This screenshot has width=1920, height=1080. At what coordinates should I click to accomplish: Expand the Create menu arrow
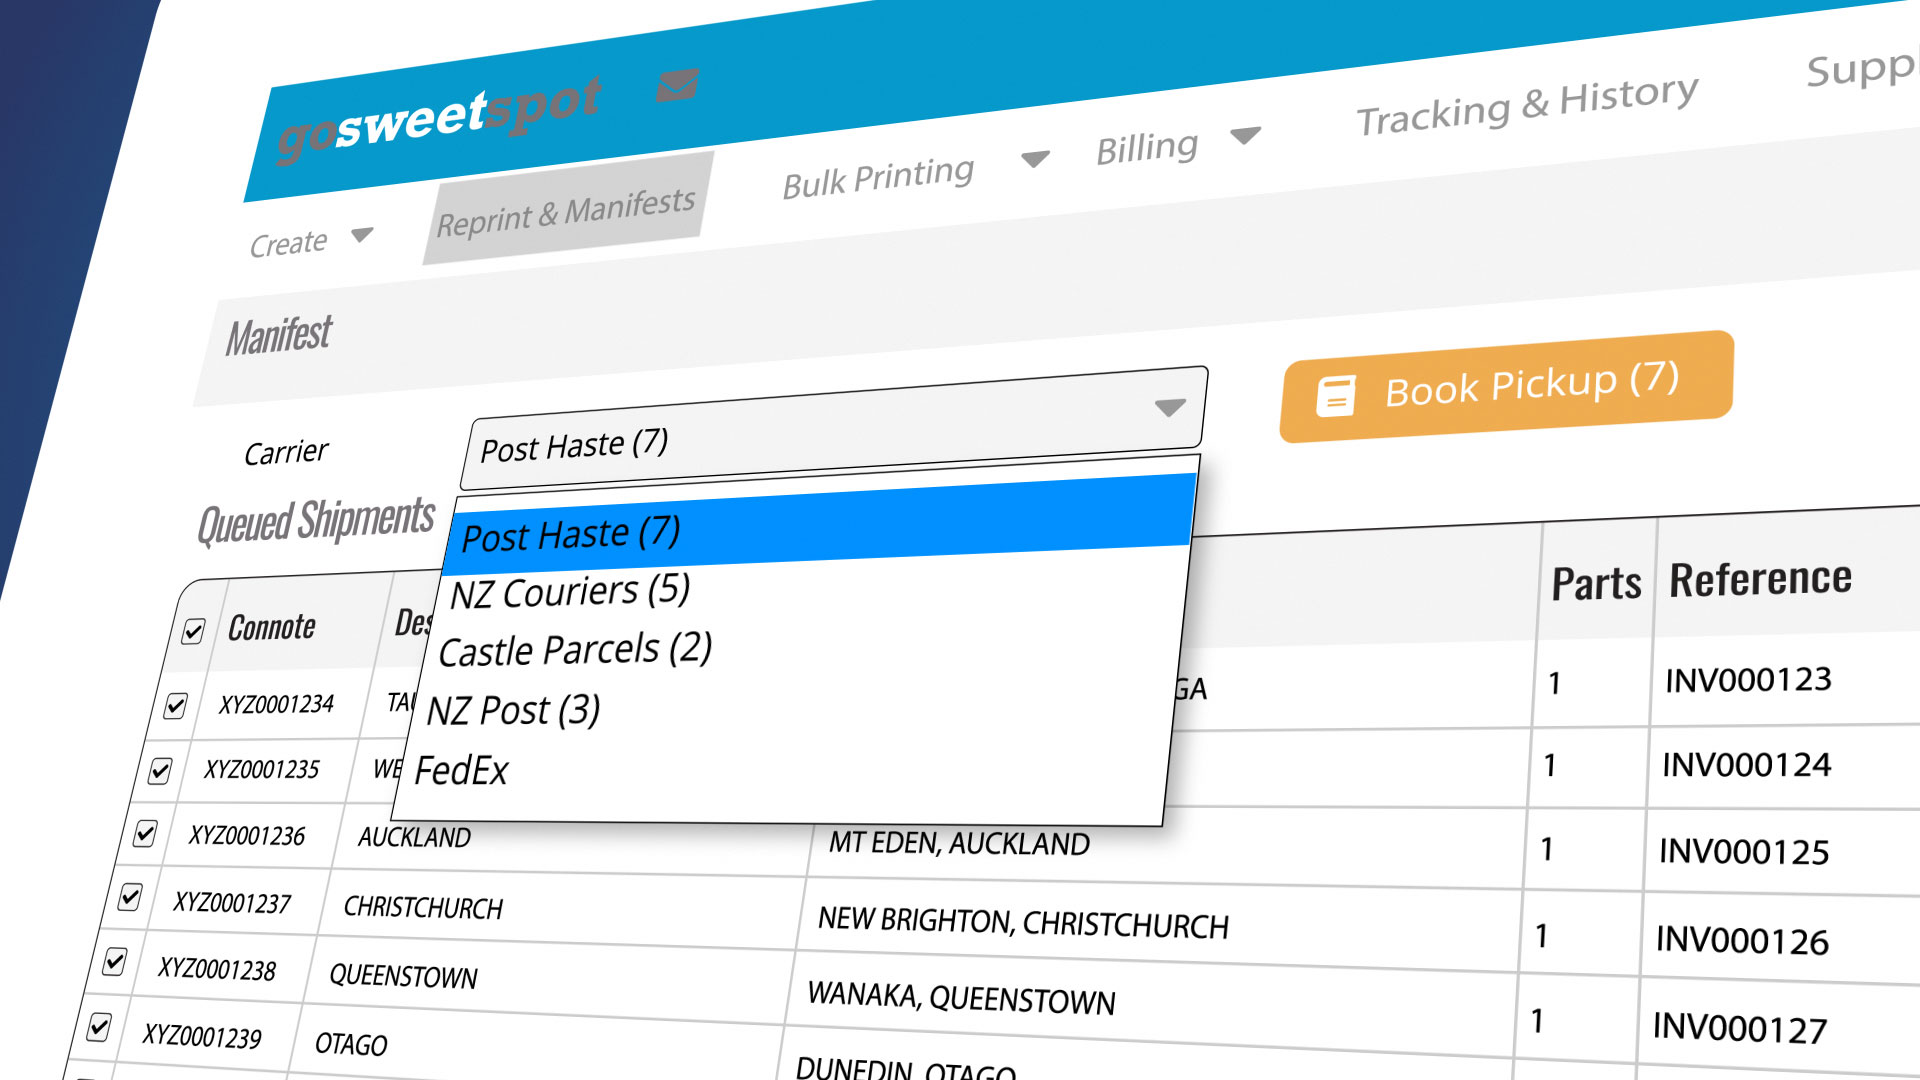[x=362, y=235]
